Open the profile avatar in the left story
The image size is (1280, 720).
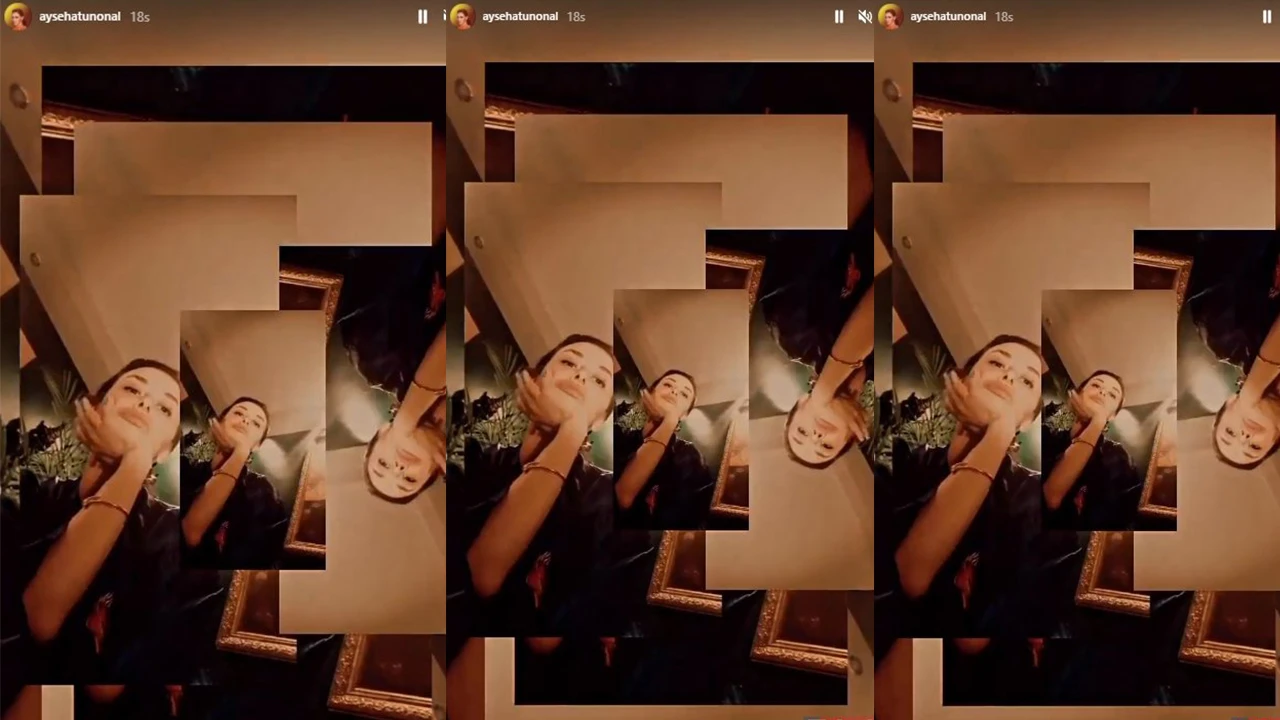click(x=17, y=17)
